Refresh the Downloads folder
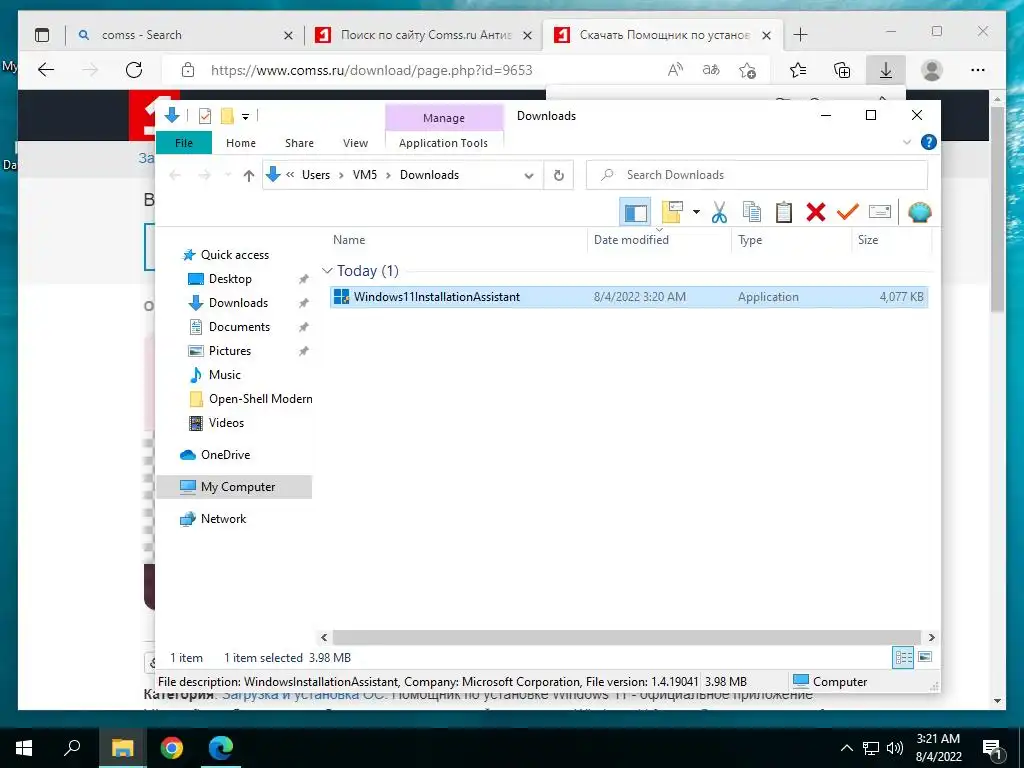This screenshot has width=1024, height=768. [x=558, y=175]
